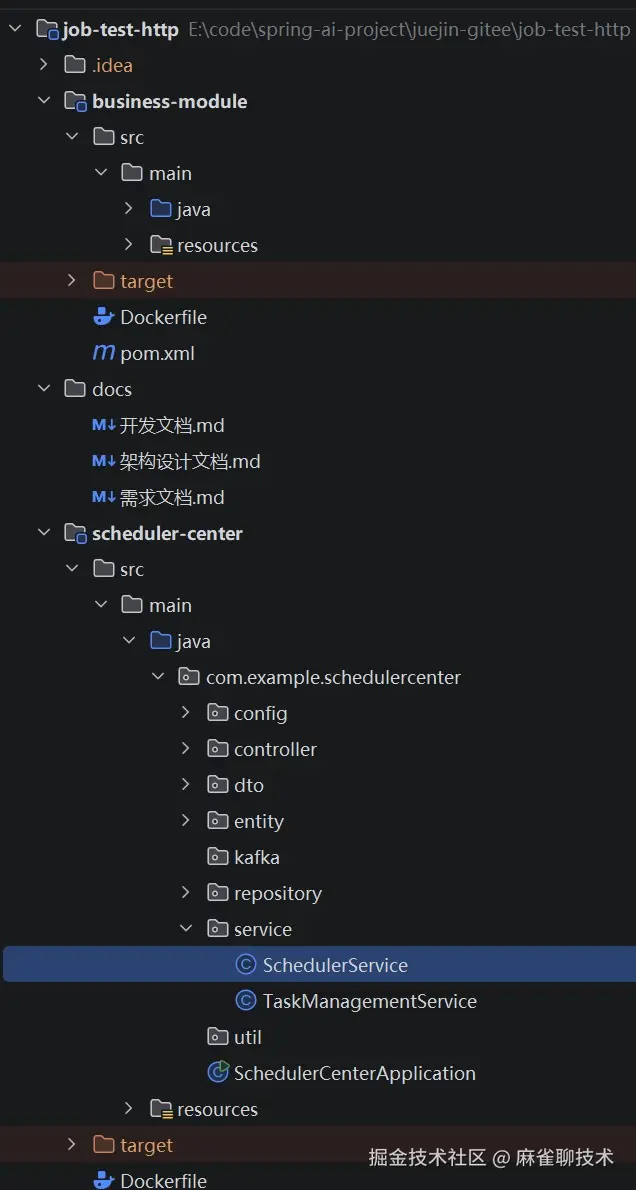Viewport: 636px width, 1190px height.
Task: Click the class icon beside SchedulerService
Action: pos(245,965)
